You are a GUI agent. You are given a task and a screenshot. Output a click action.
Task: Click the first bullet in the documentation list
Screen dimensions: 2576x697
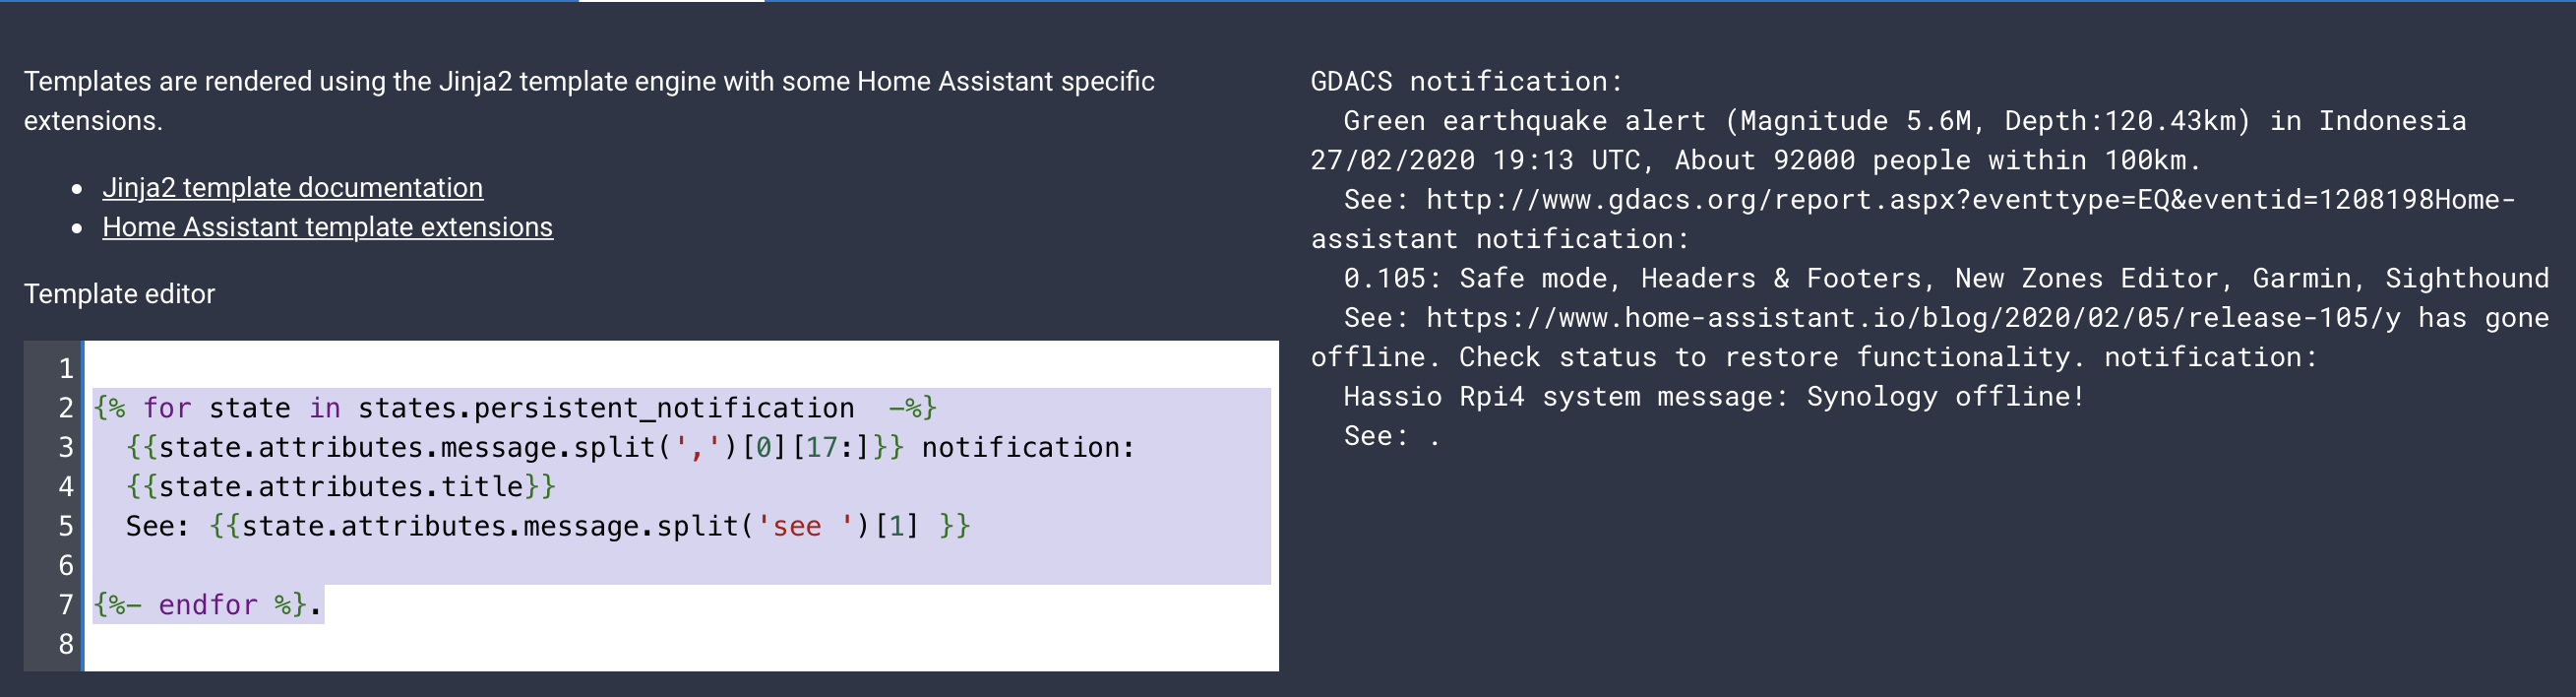[x=78, y=188]
